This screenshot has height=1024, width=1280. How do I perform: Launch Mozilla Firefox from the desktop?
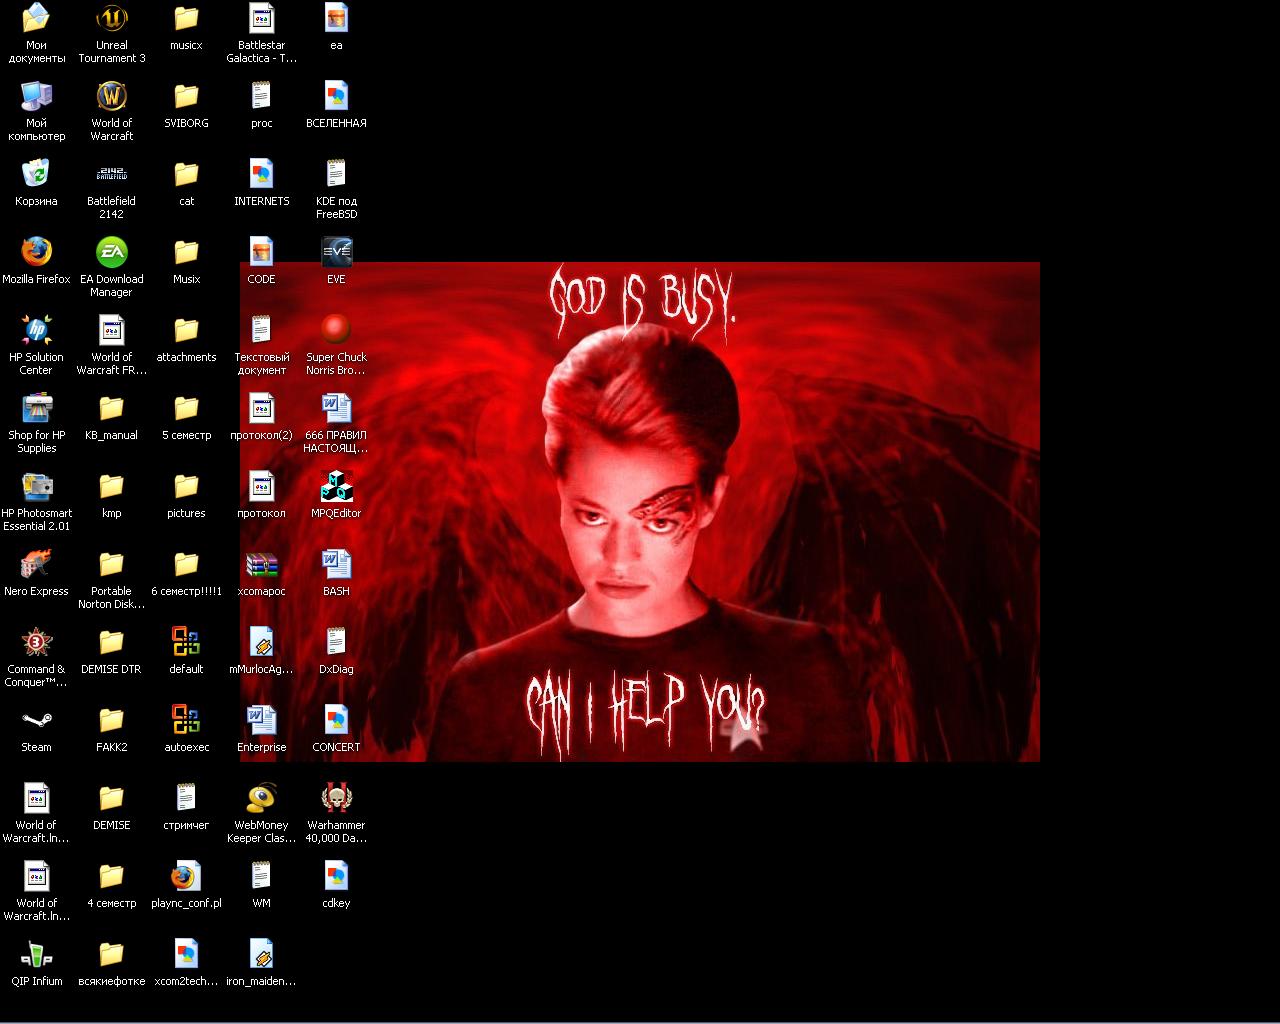[x=36, y=252]
